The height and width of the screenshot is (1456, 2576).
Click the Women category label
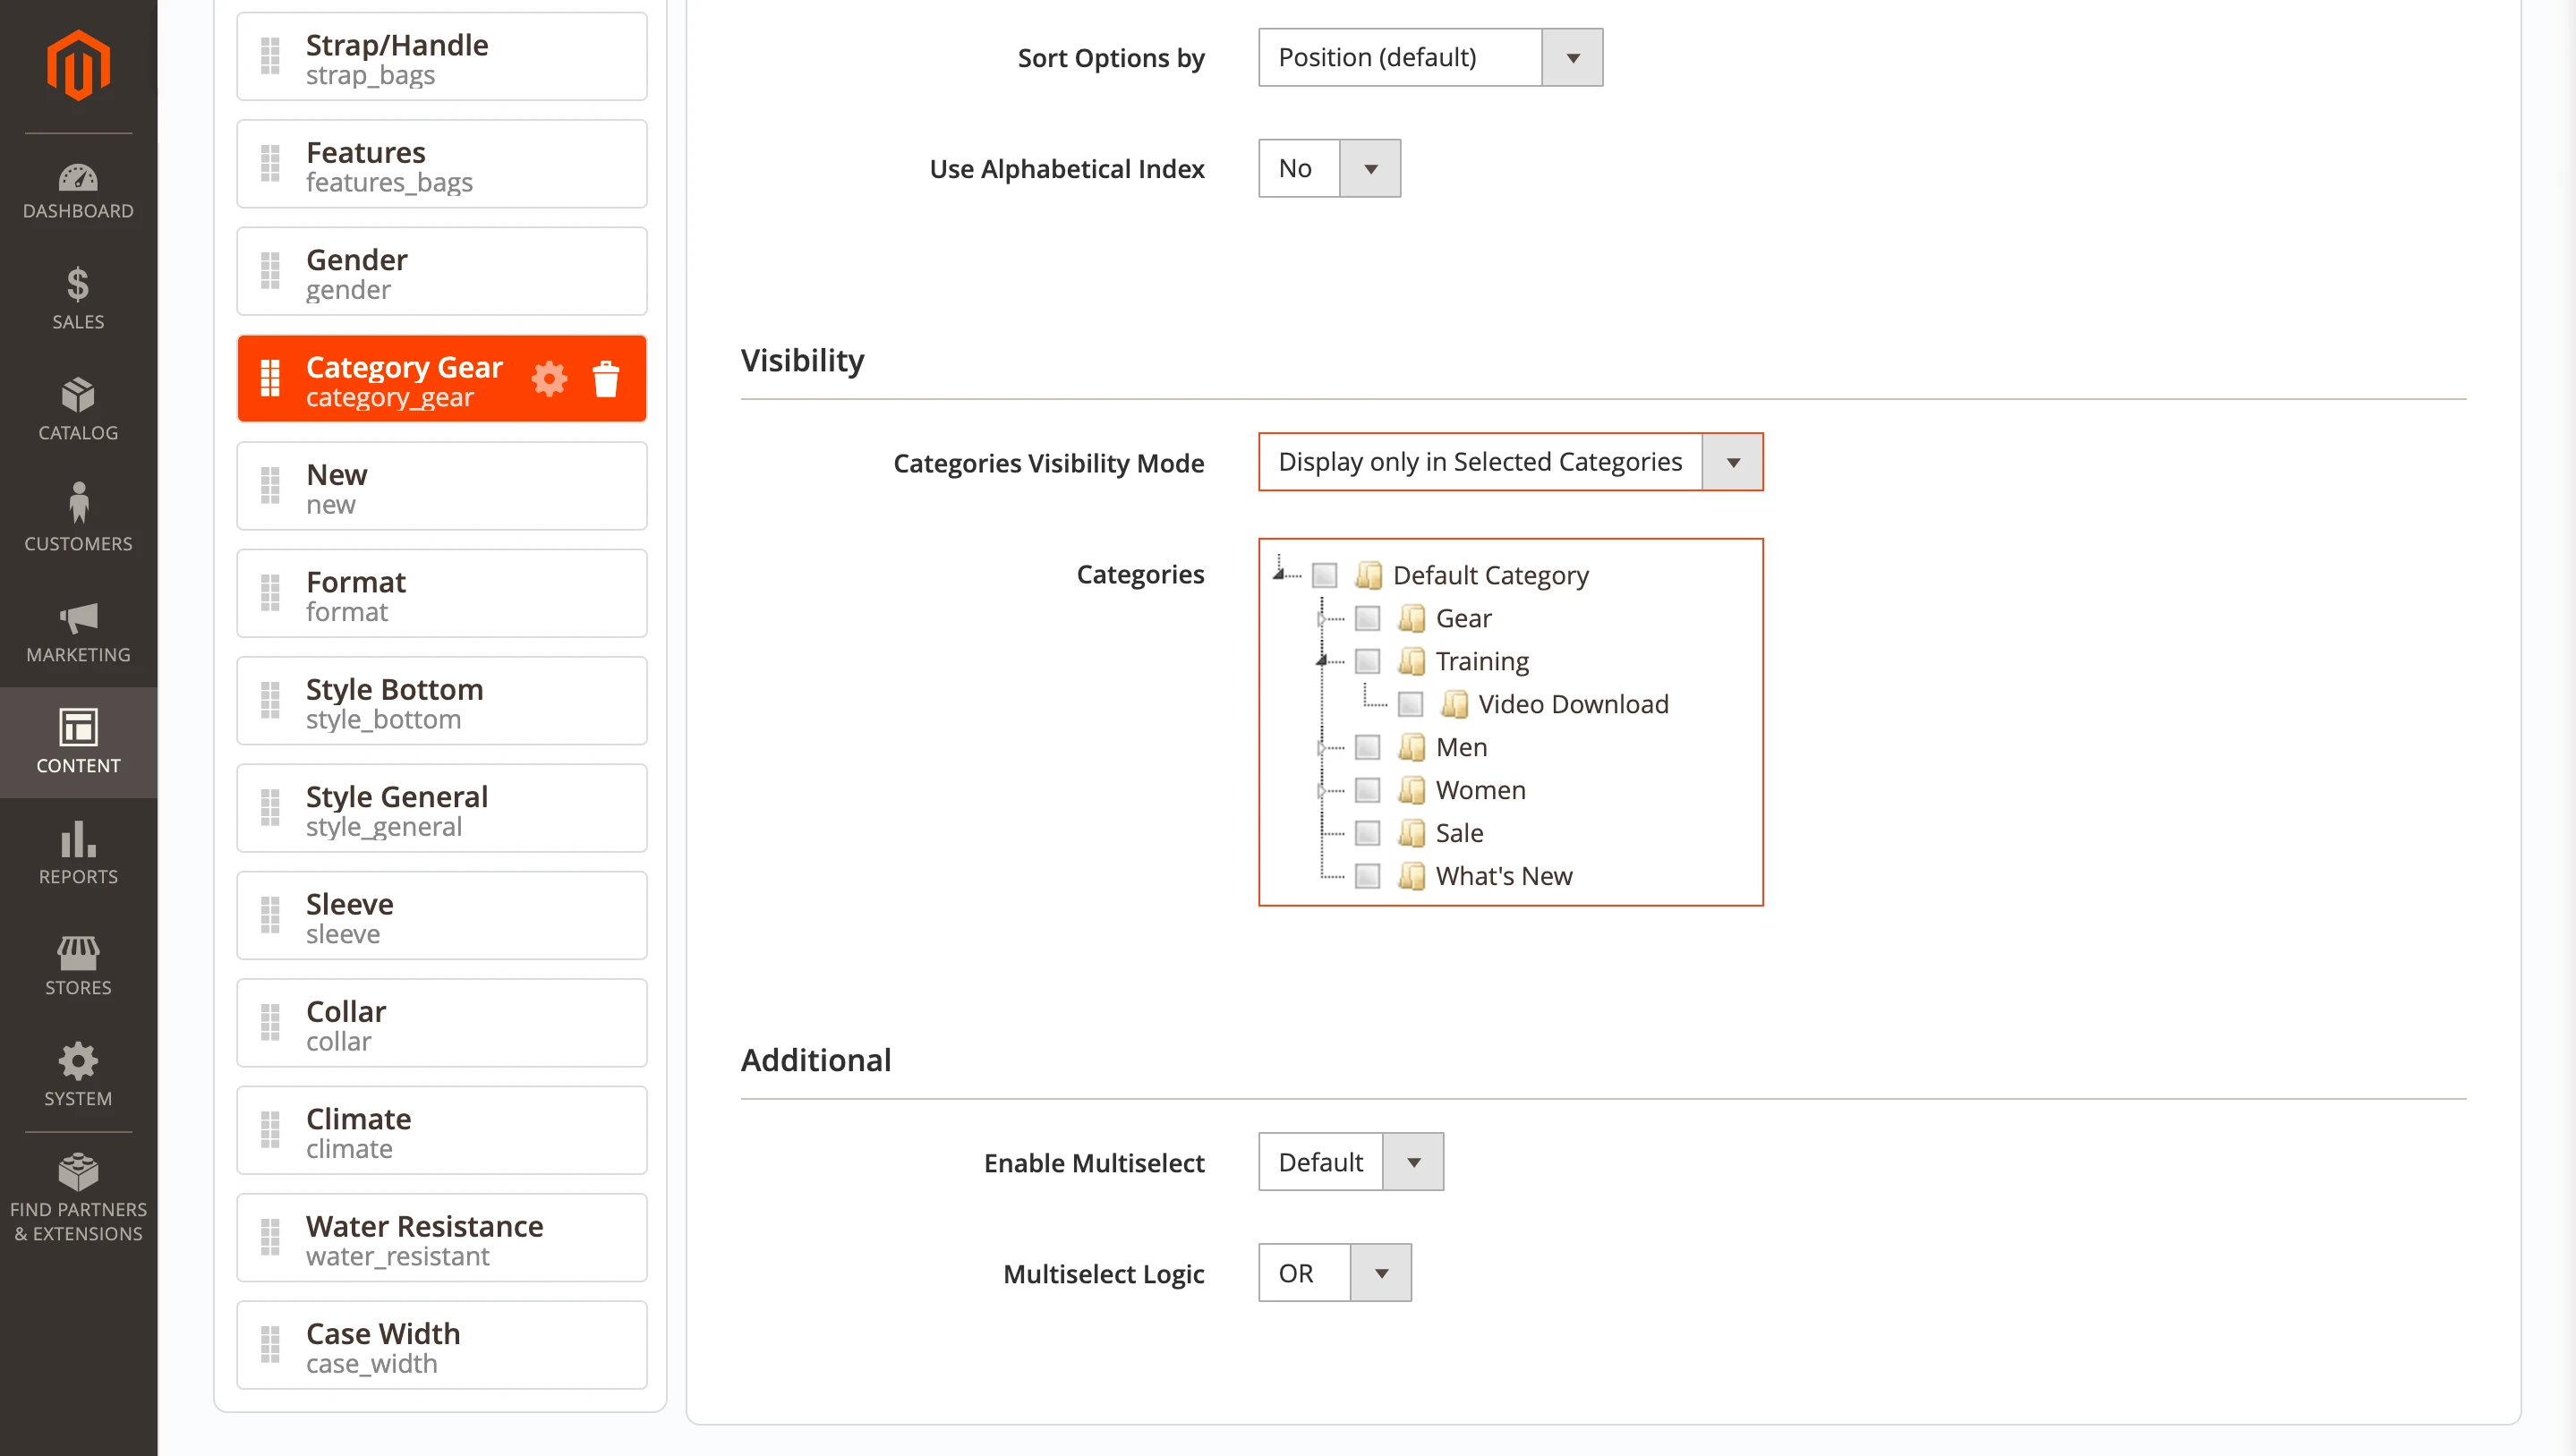[x=1480, y=791]
